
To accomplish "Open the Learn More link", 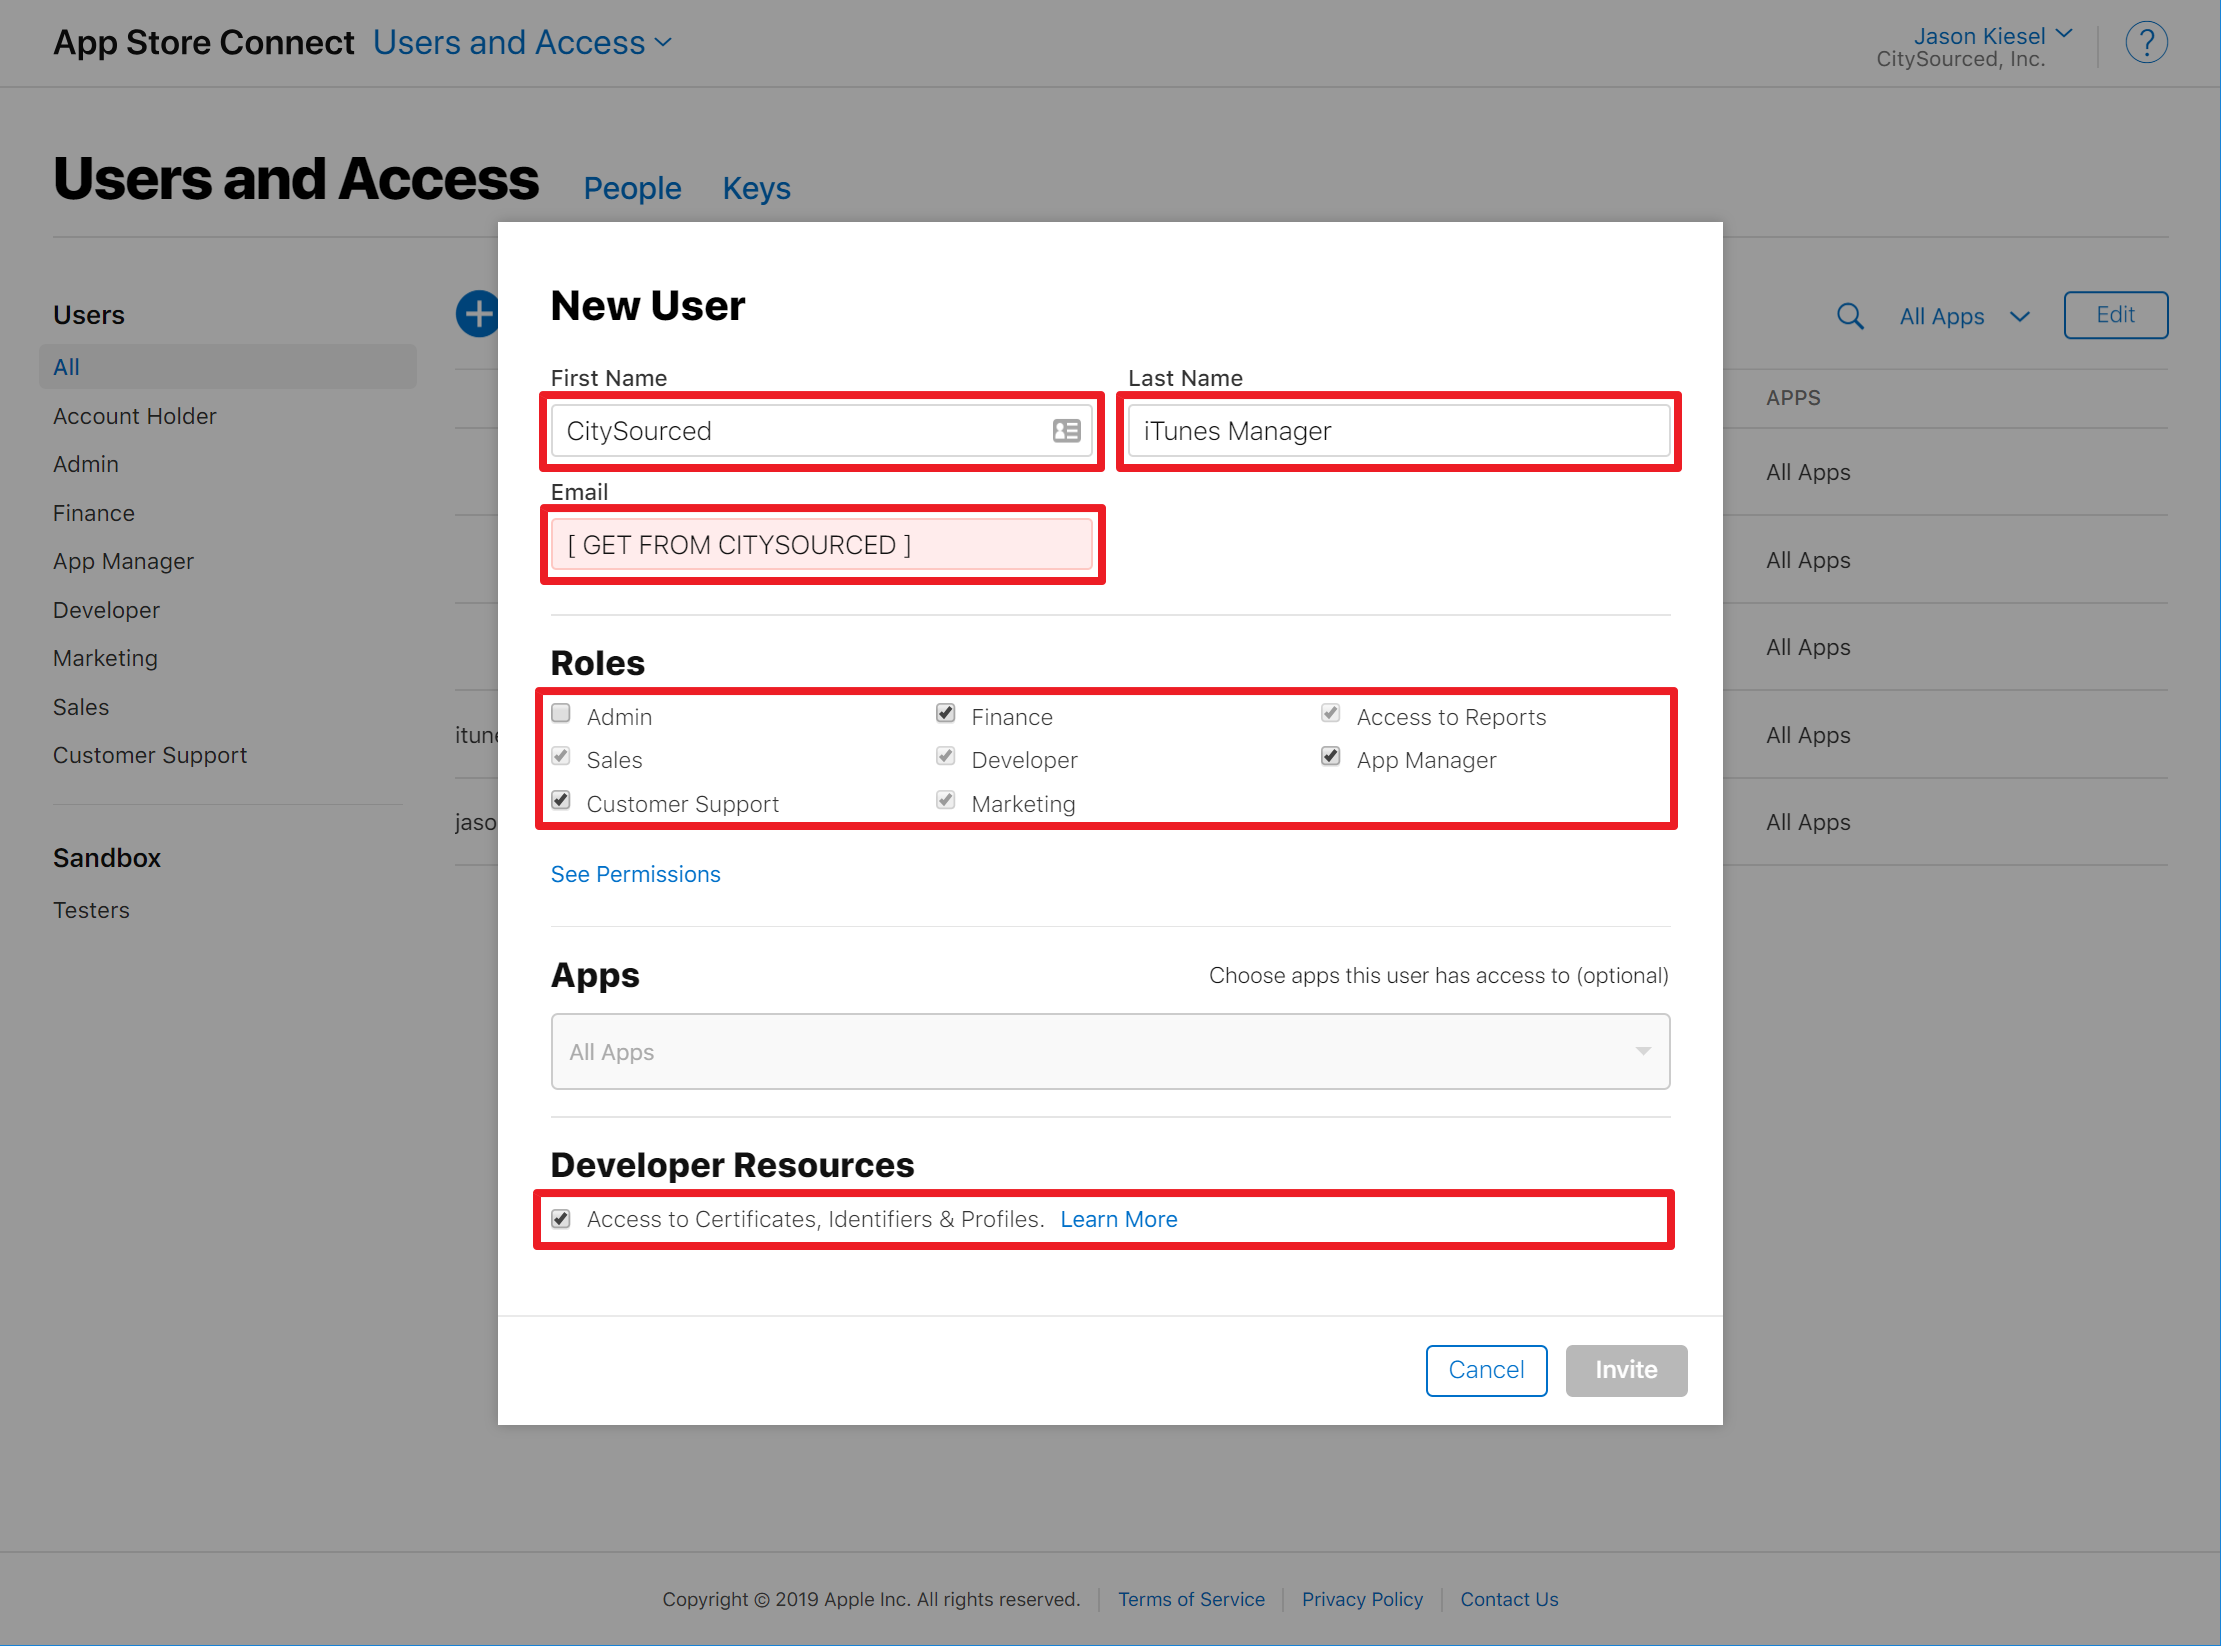I will click(x=1119, y=1219).
